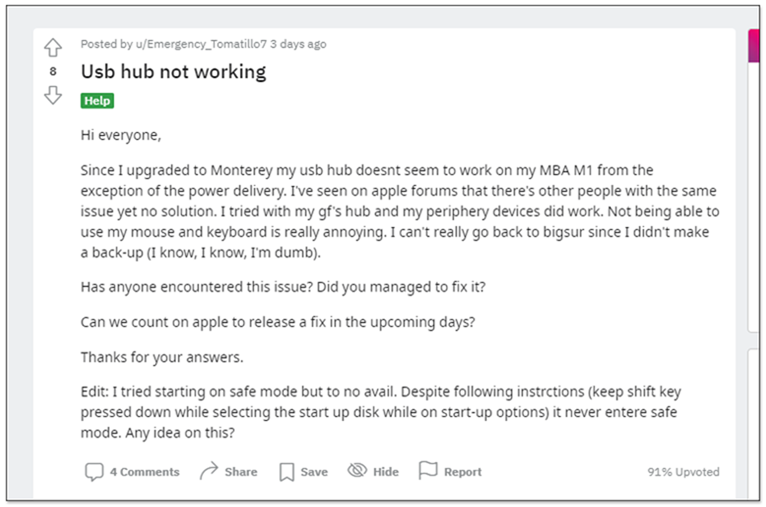766x507 pixels.
Task: Click the 'Hide' text label
Action: coord(386,472)
